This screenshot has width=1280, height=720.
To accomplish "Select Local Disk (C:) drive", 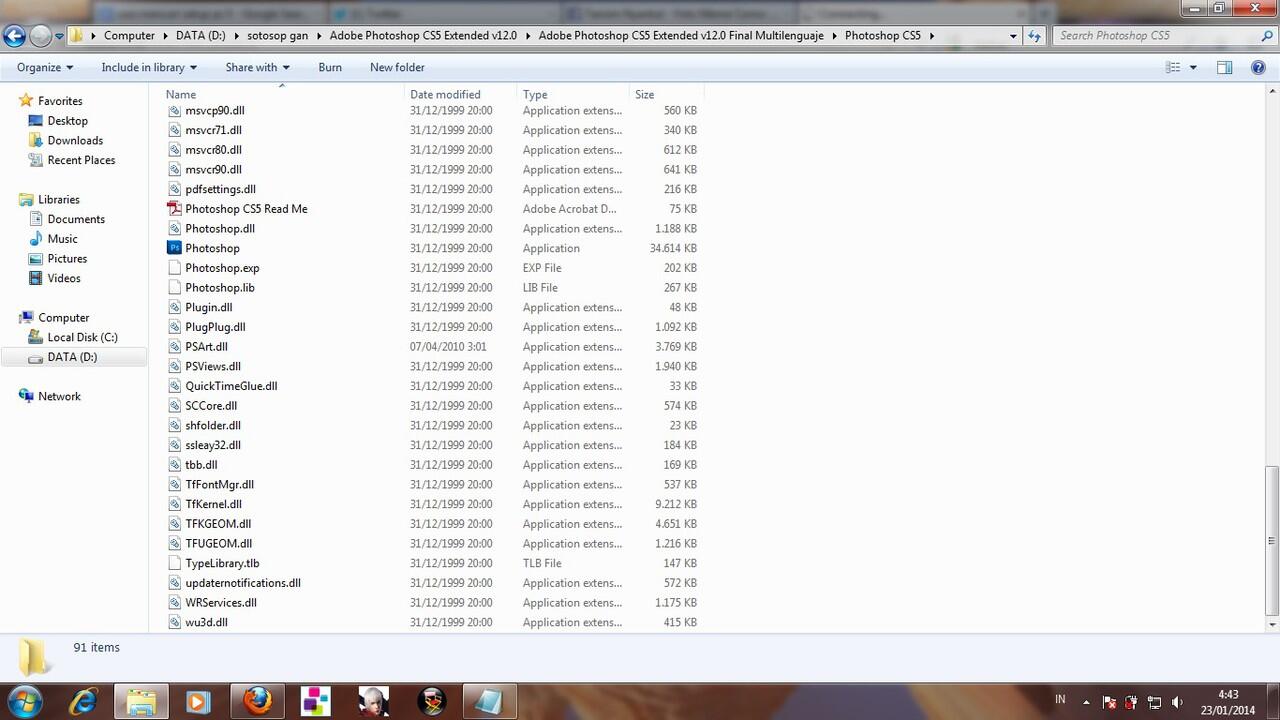I will tap(82, 337).
